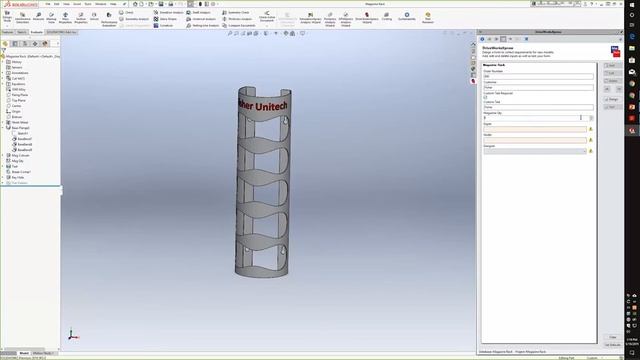Open Undercut Analysis
This screenshot has height=360, width=640.
click(x=201, y=19)
